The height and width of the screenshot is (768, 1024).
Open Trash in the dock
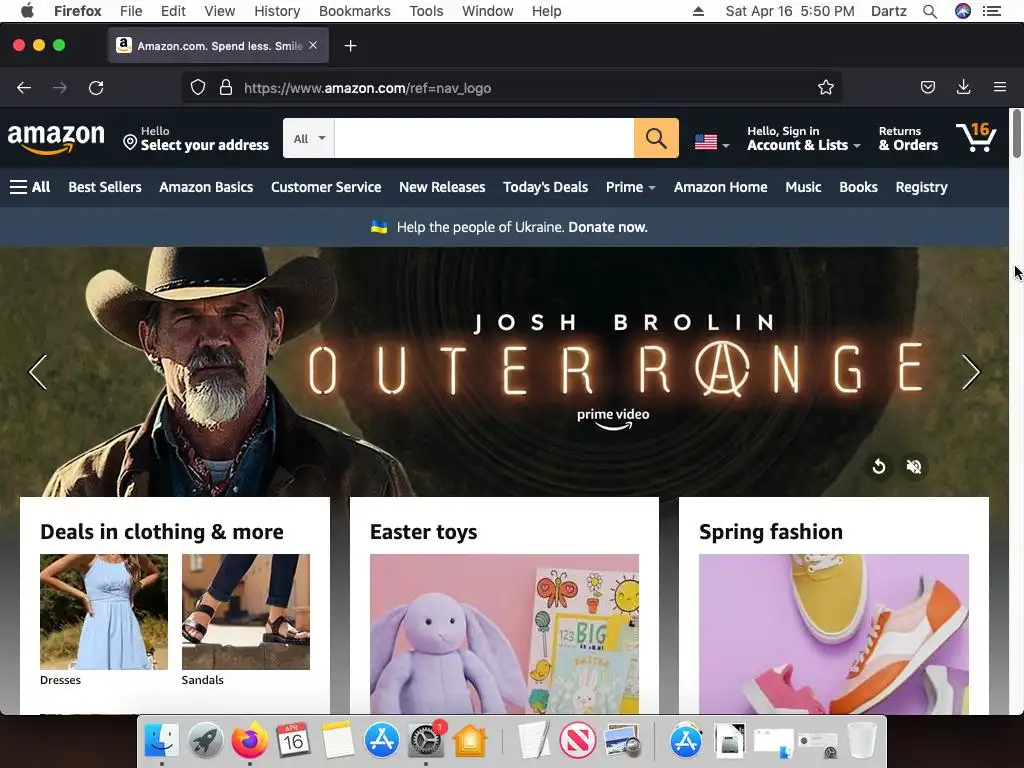coord(862,741)
